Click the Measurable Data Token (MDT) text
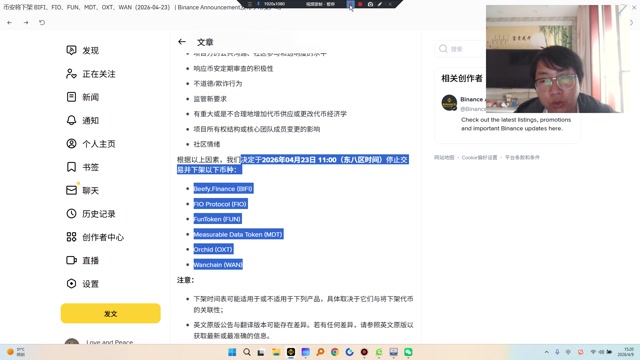Image resolution: width=640 pixels, height=360 pixels. (238, 234)
